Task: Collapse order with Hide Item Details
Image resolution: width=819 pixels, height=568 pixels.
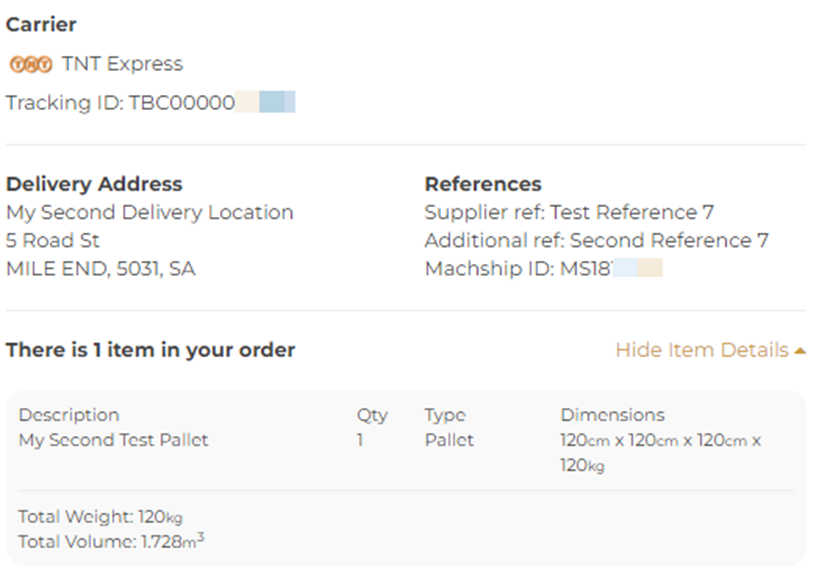Action: click(702, 350)
